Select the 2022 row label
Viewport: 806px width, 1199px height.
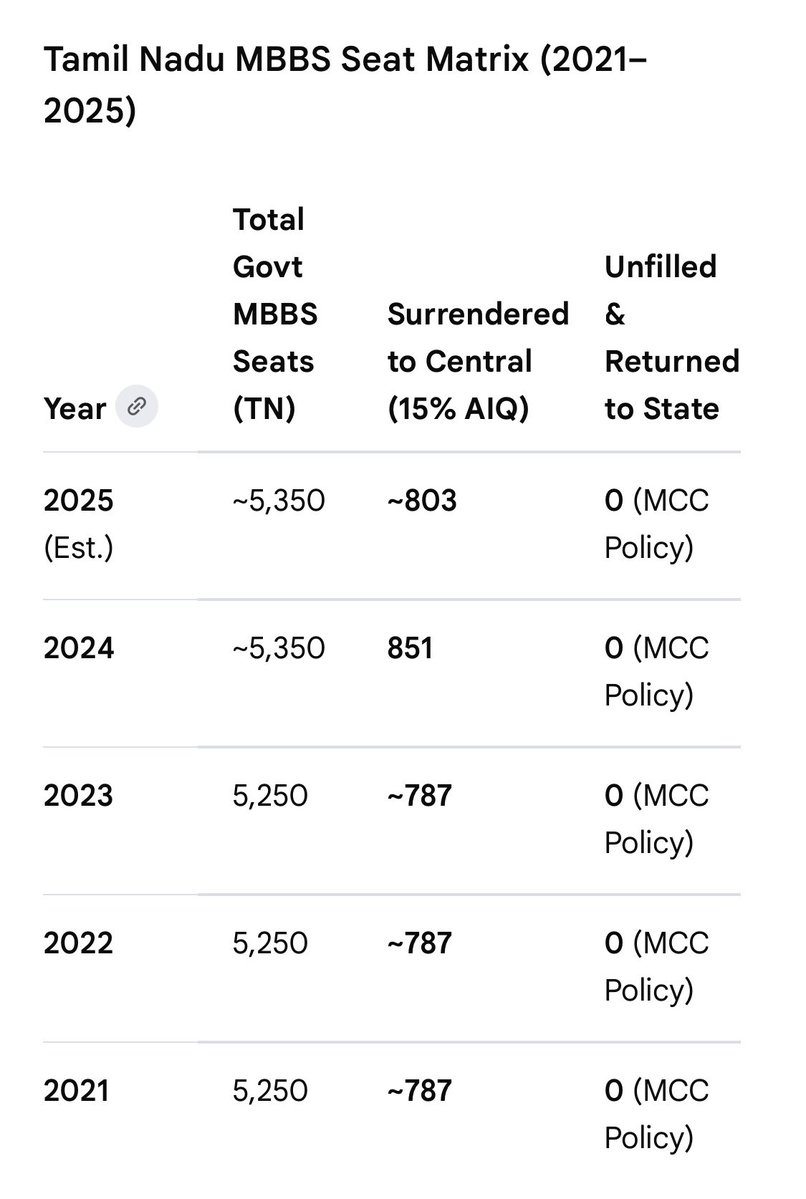pos(78,943)
